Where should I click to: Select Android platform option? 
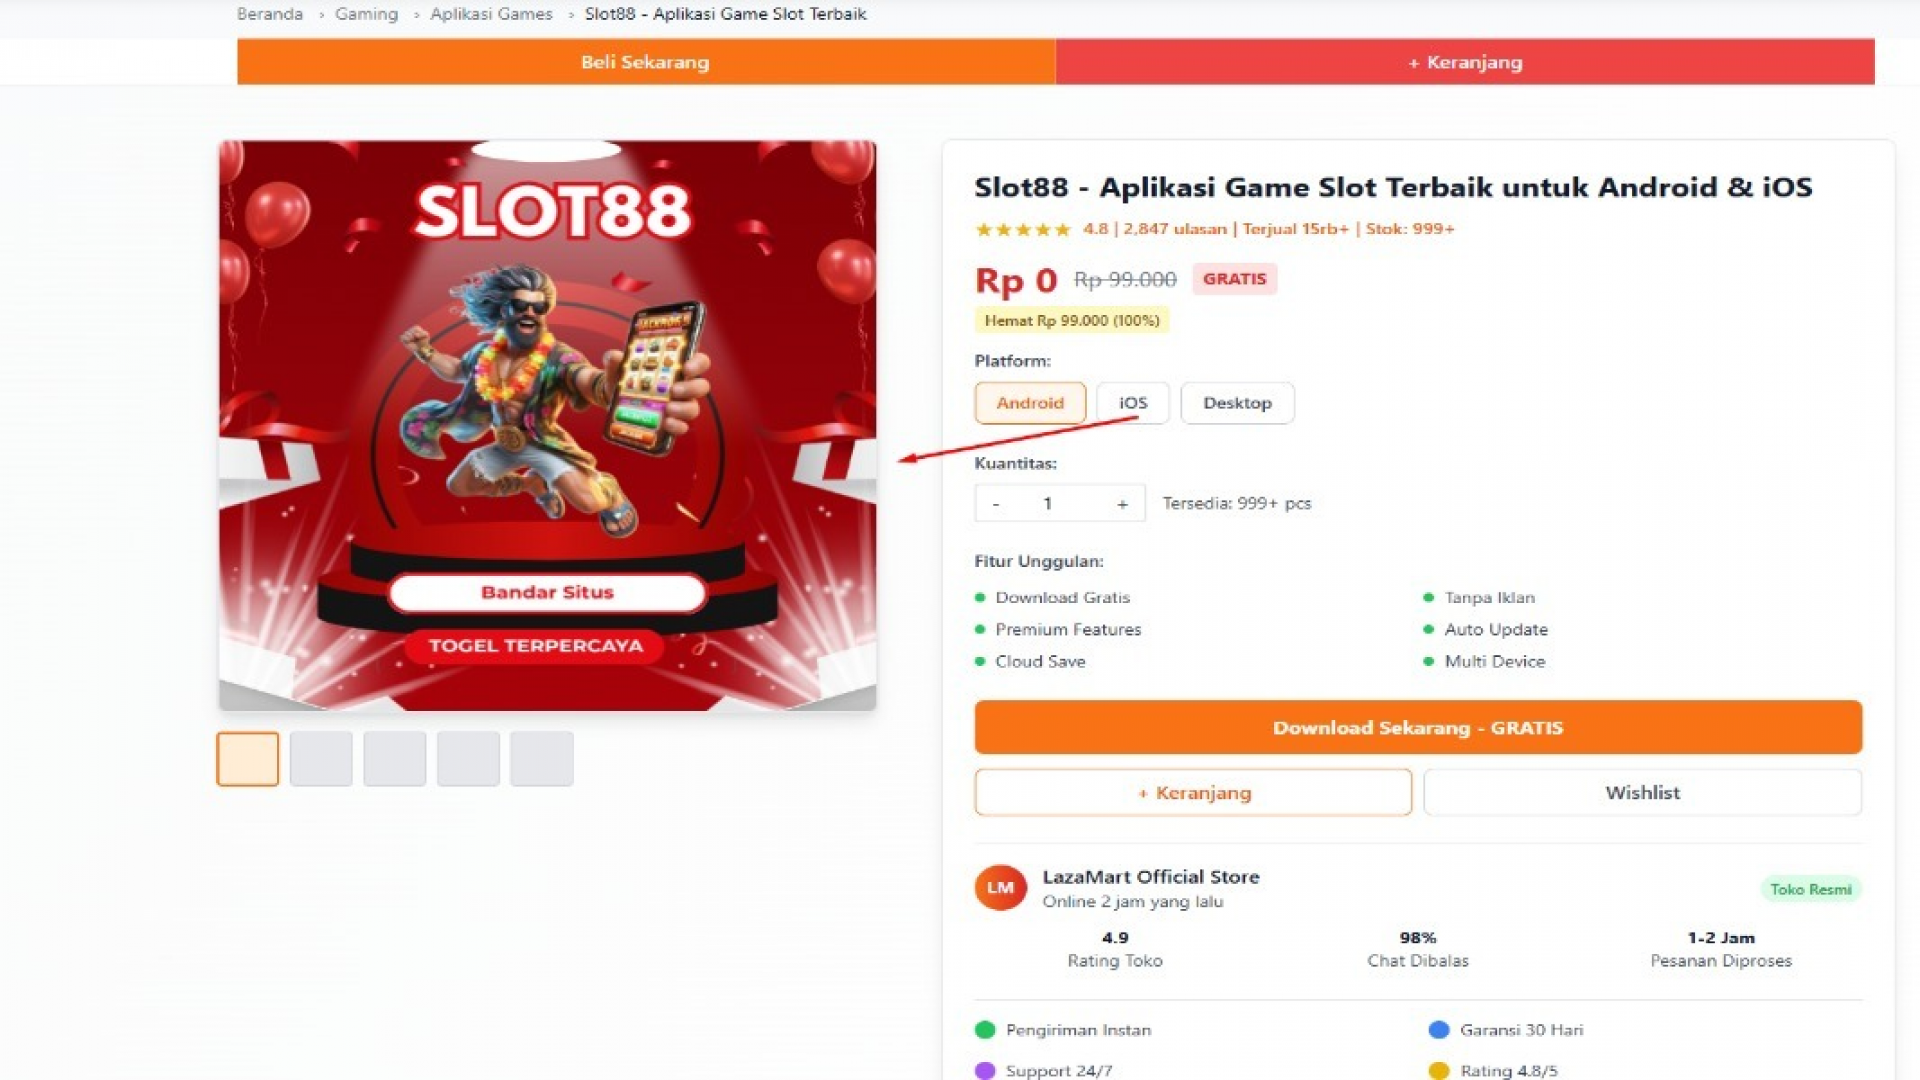coord(1029,403)
